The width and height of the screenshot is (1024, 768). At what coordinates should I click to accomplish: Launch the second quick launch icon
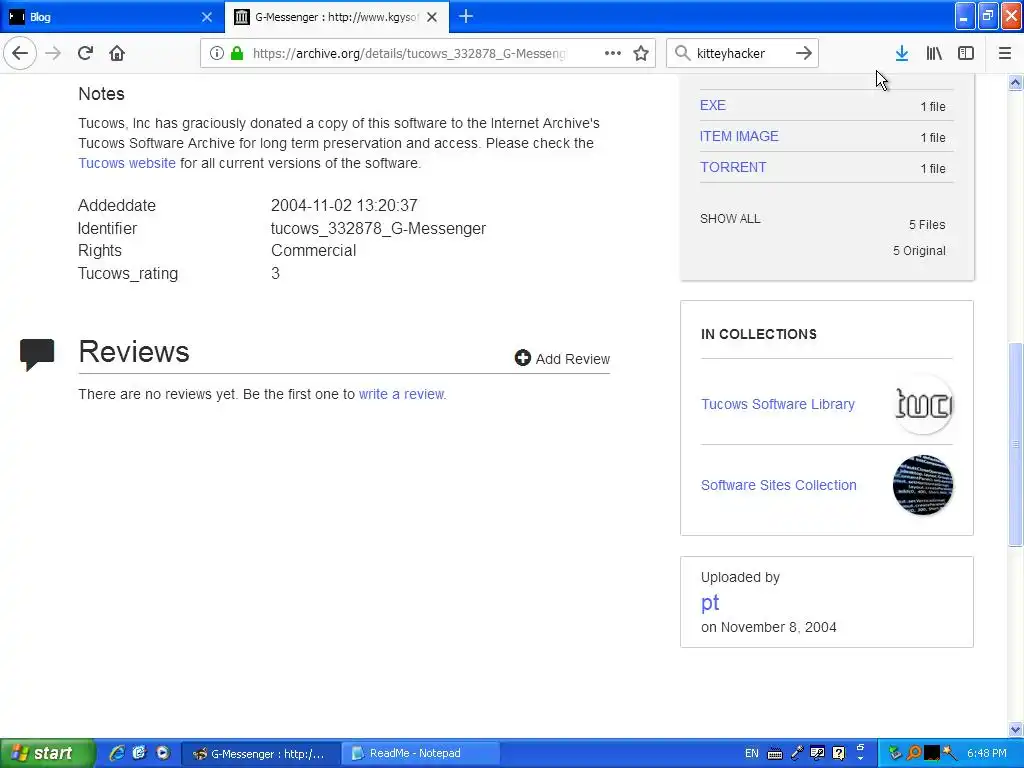139,753
